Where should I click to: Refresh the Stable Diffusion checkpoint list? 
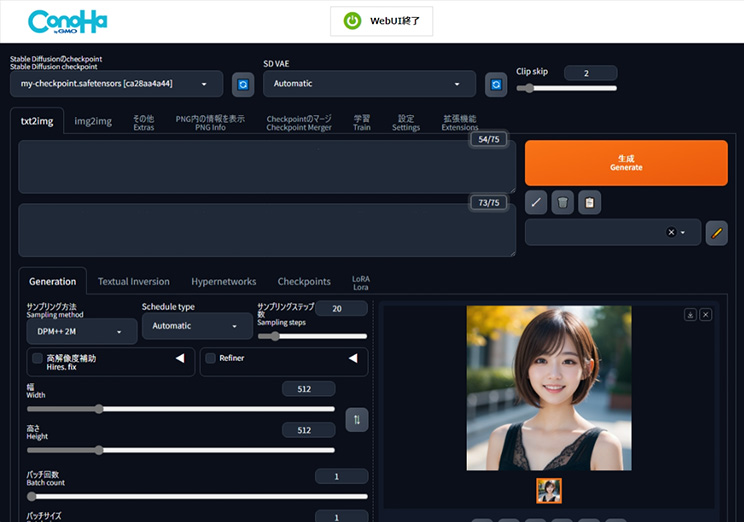pyautogui.click(x=243, y=85)
